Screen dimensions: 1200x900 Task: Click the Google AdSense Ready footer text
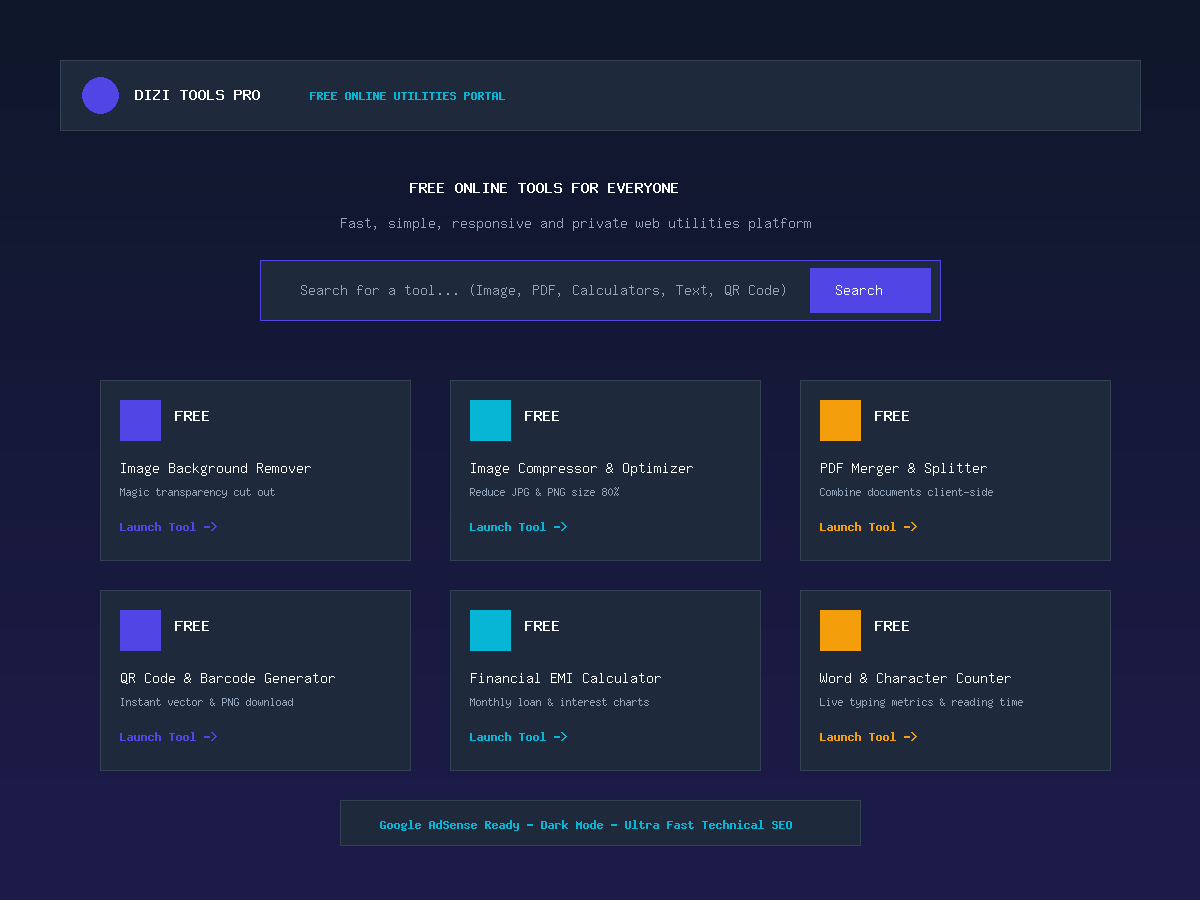585,825
